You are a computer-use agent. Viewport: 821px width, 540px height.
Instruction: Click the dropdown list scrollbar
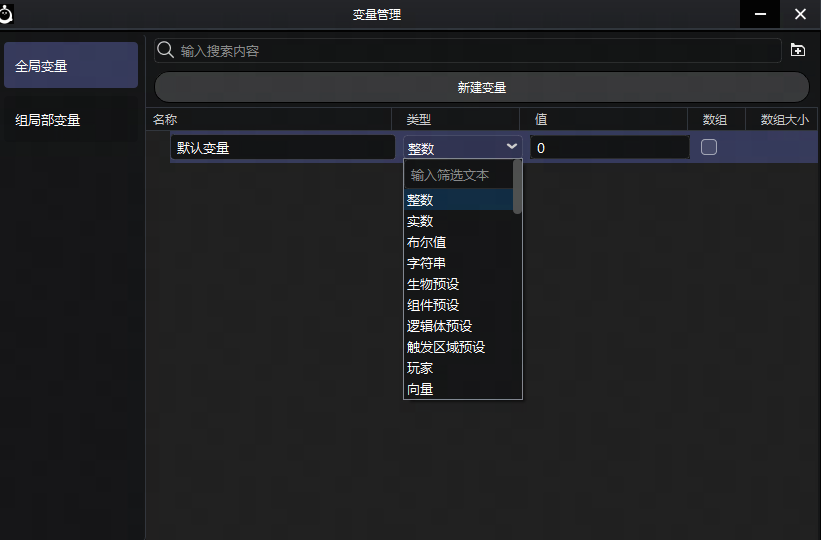[517, 187]
